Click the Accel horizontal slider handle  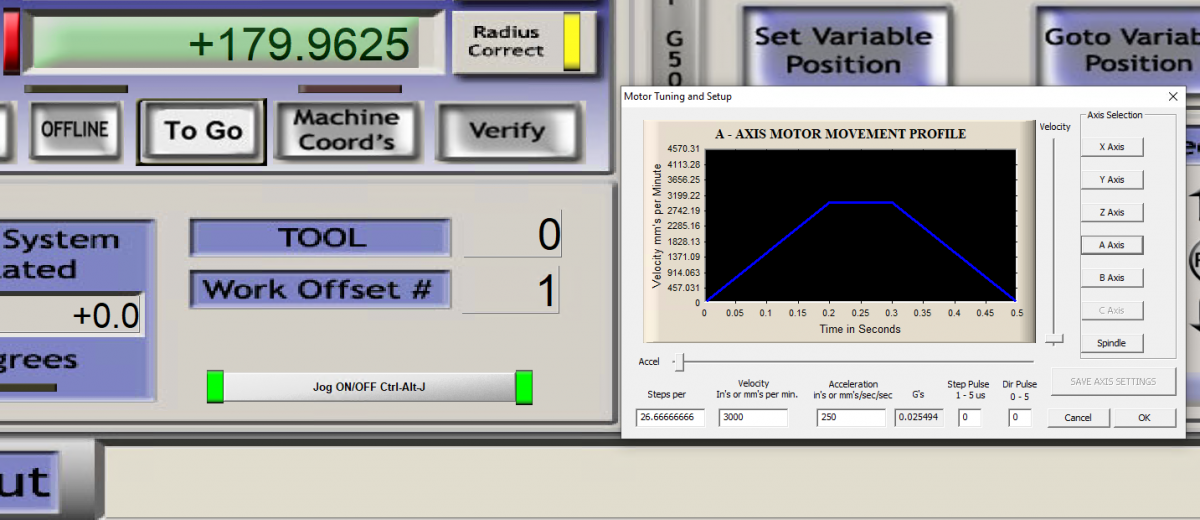coord(682,361)
